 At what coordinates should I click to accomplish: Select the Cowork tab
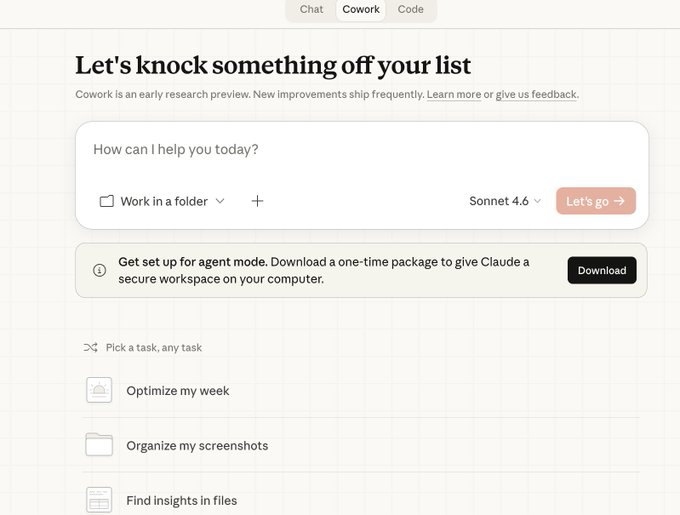361,10
